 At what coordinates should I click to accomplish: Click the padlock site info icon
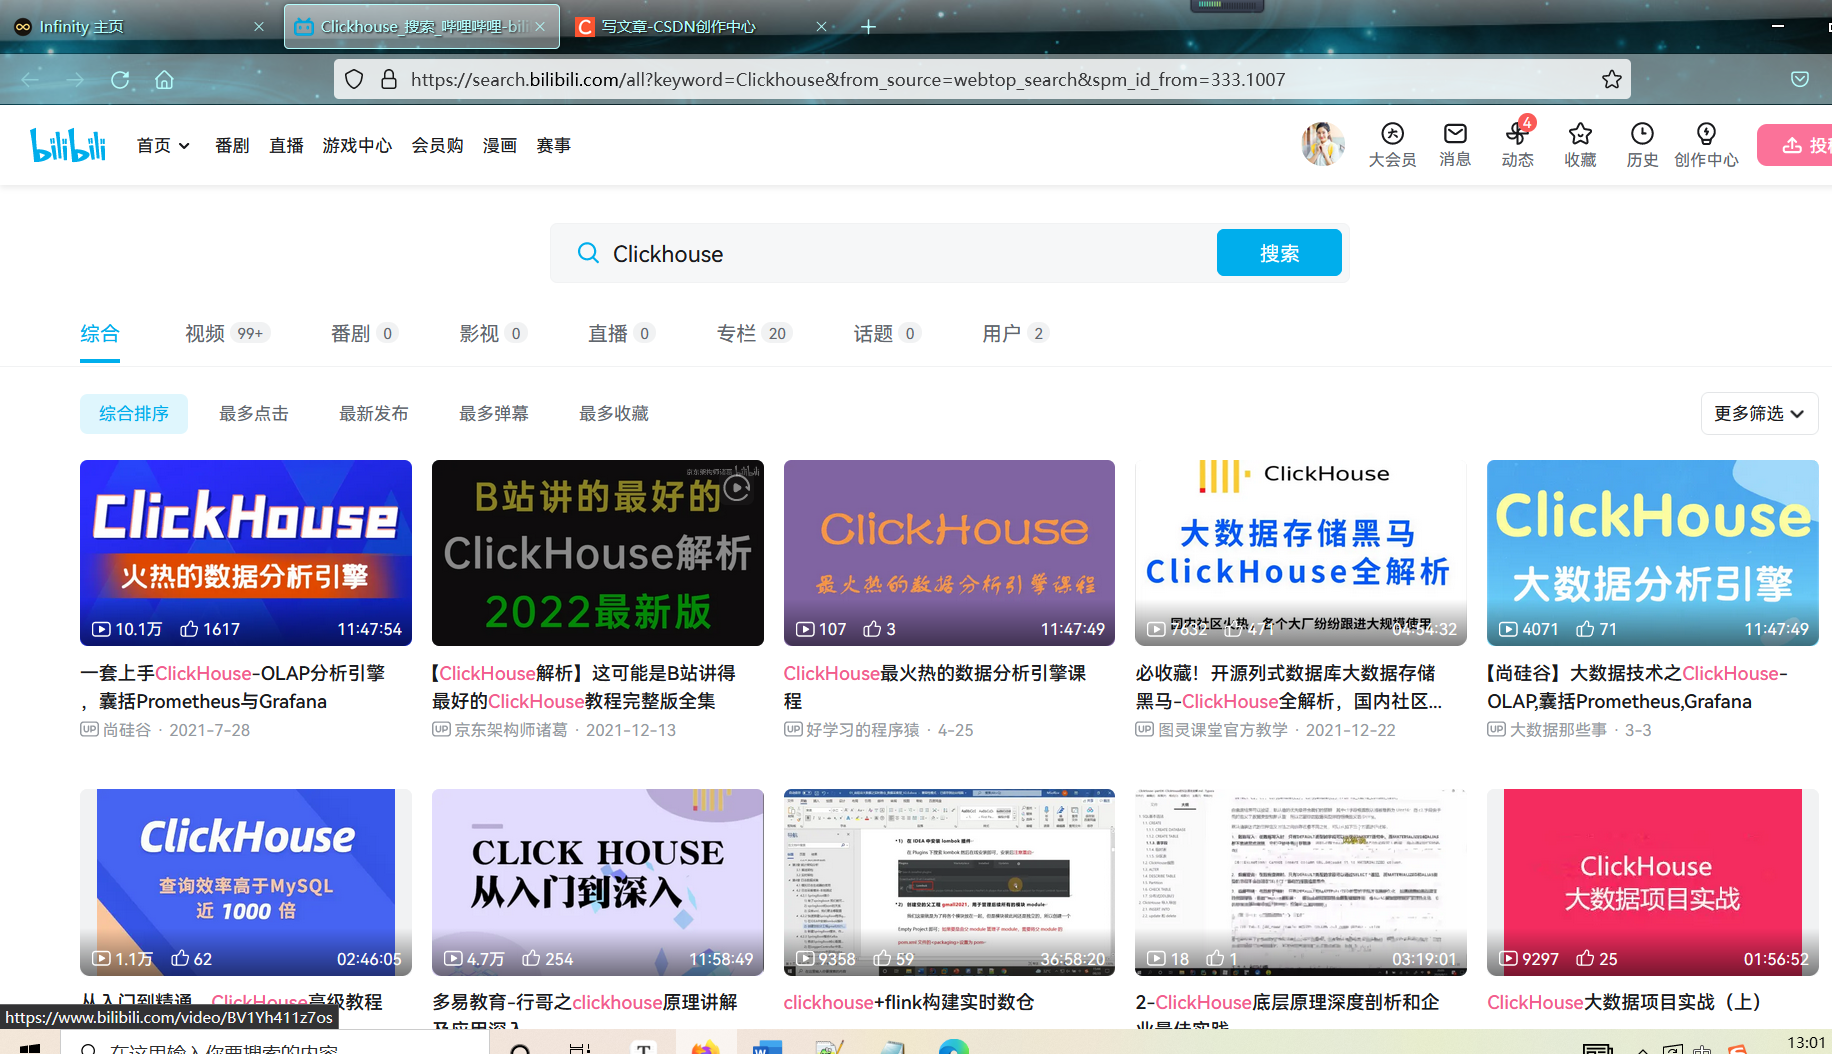coord(389,79)
